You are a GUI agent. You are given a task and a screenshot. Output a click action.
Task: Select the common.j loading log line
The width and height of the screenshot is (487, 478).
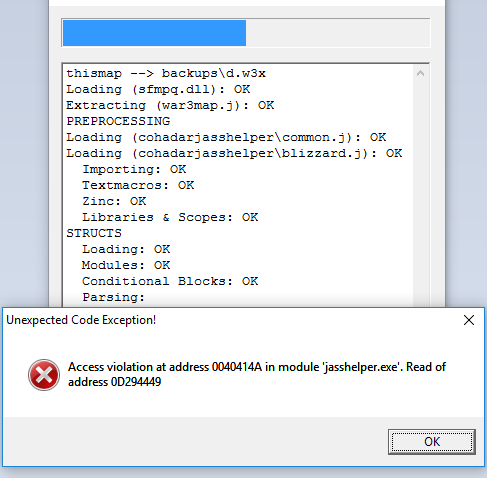coord(226,137)
